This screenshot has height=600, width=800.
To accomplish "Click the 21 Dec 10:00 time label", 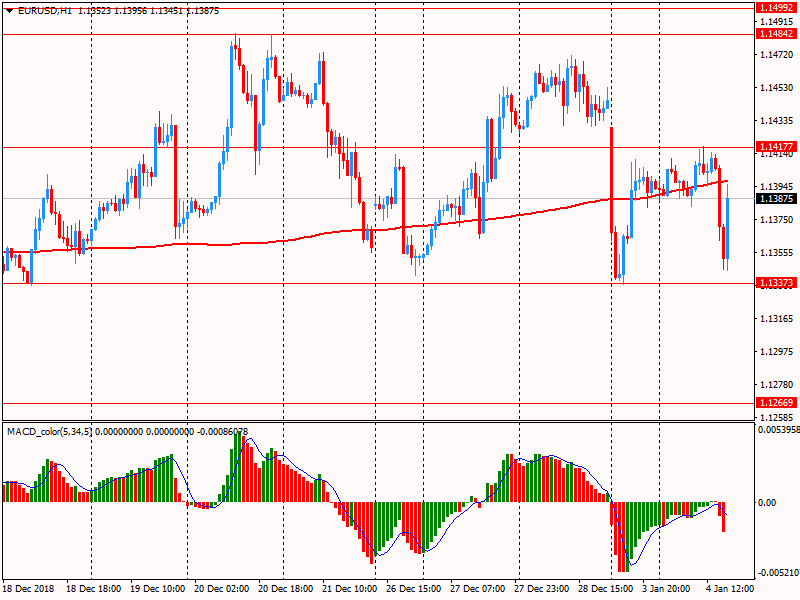I will coord(350,591).
